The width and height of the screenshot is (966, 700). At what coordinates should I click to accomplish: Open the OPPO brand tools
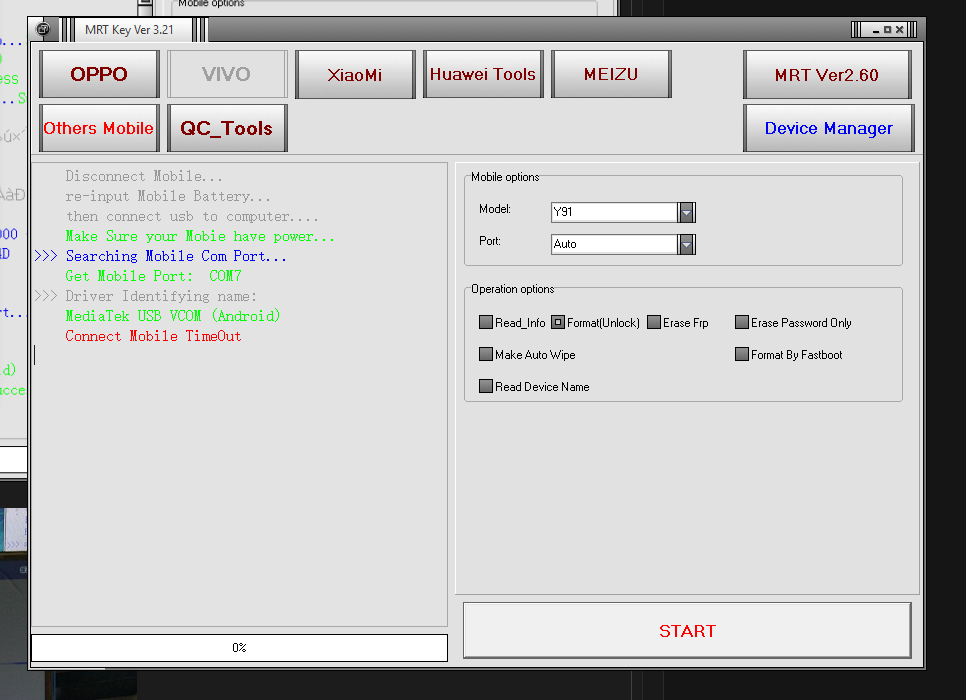coord(99,74)
